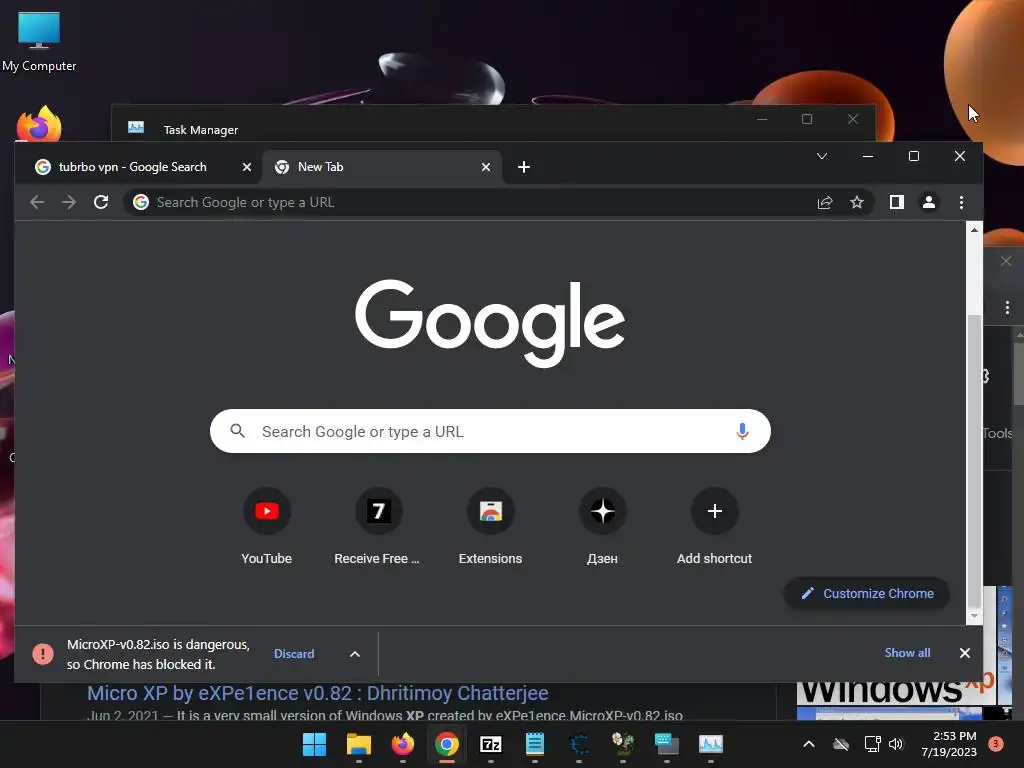The height and width of the screenshot is (768, 1024).
Task: Show all downloads
Action: pos(907,653)
